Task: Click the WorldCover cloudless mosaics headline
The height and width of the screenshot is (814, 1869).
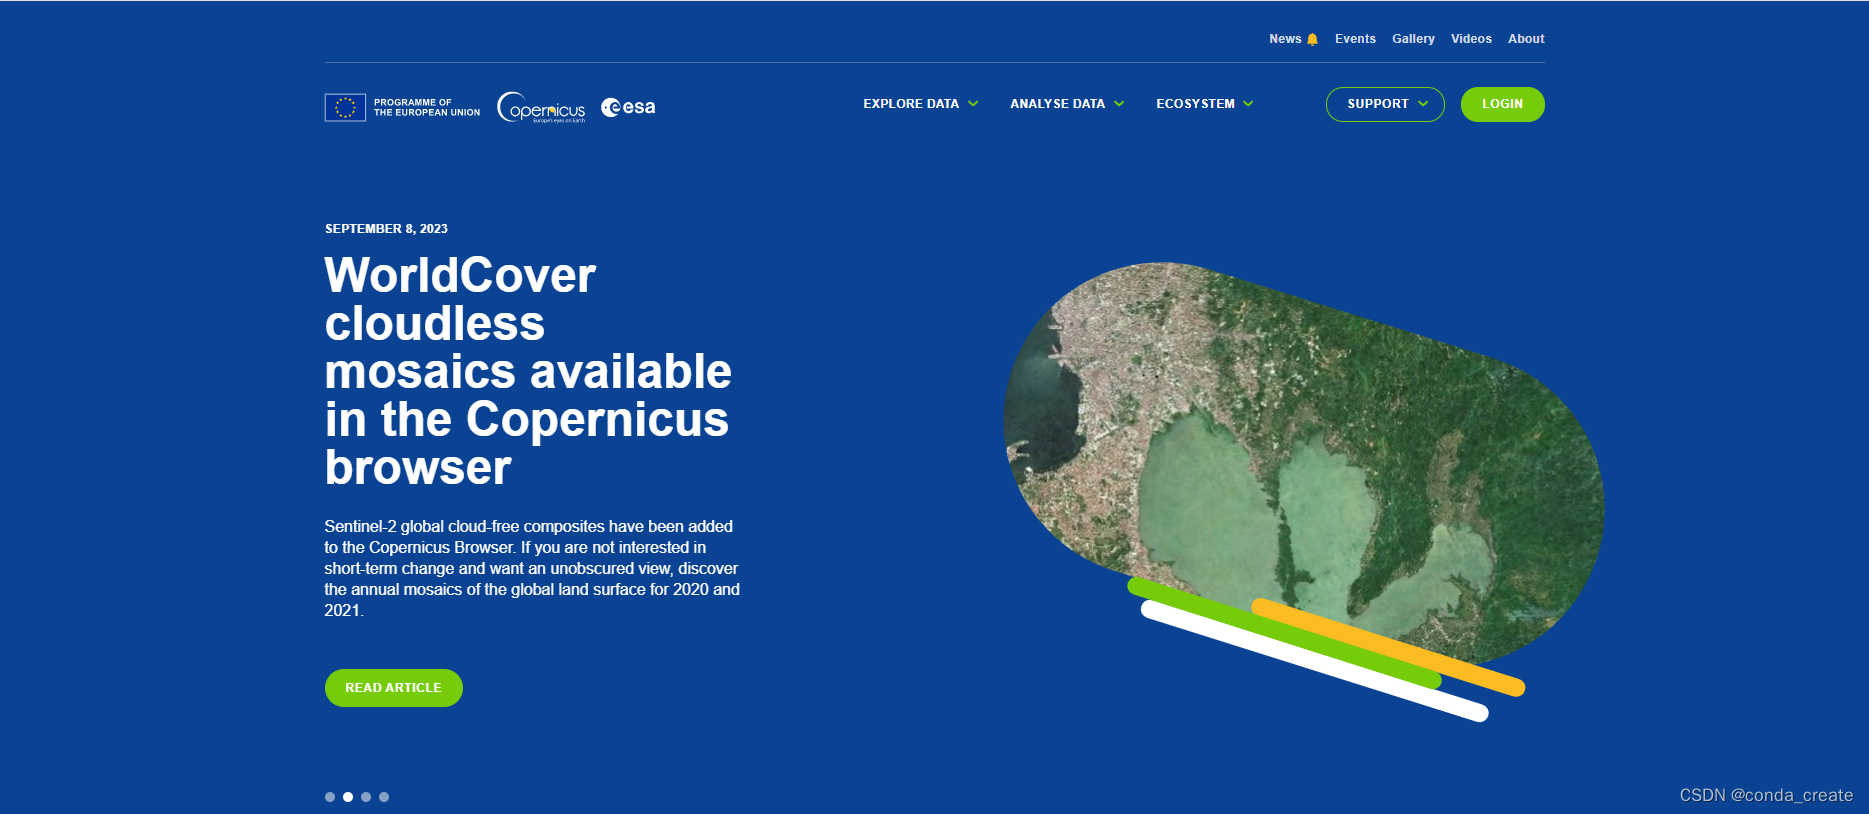Action: tap(528, 371)
